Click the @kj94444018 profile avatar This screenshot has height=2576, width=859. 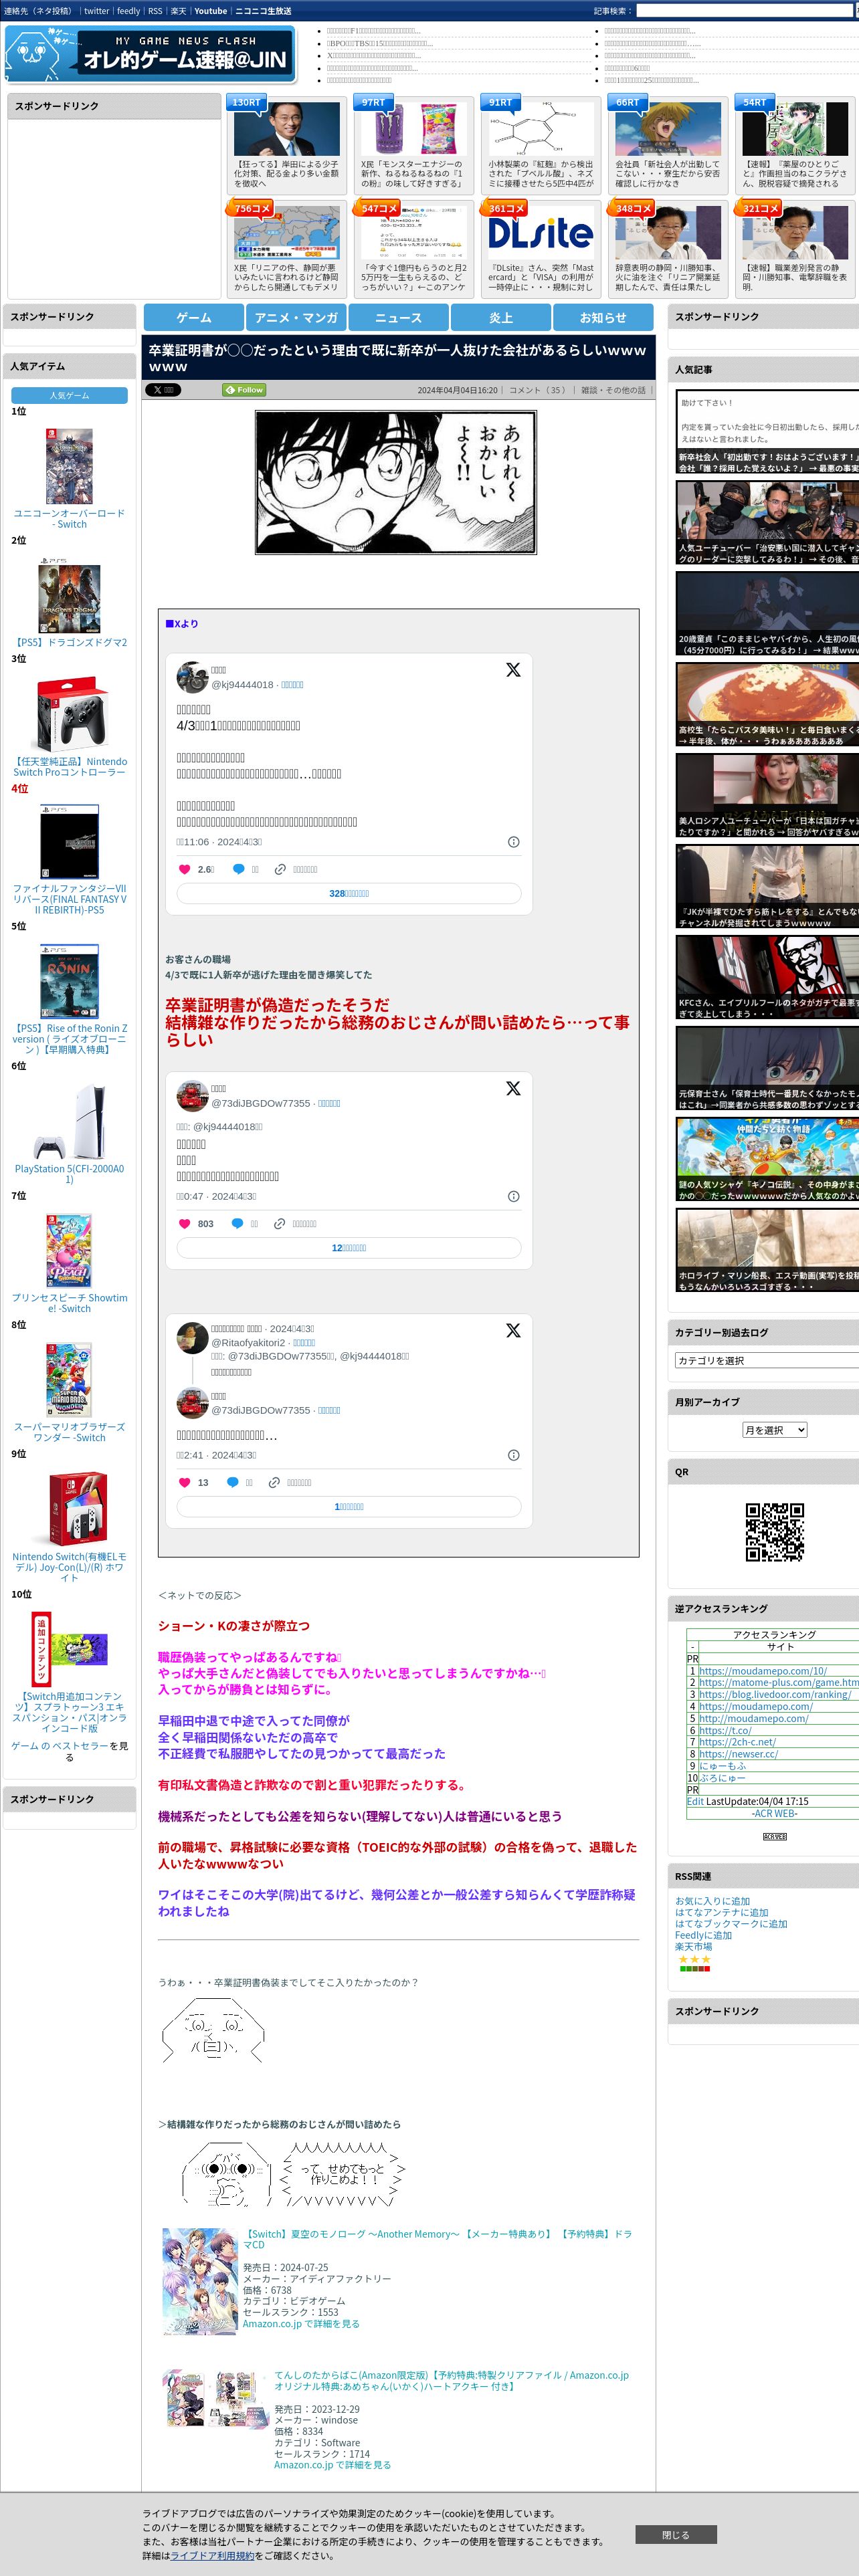192,677
